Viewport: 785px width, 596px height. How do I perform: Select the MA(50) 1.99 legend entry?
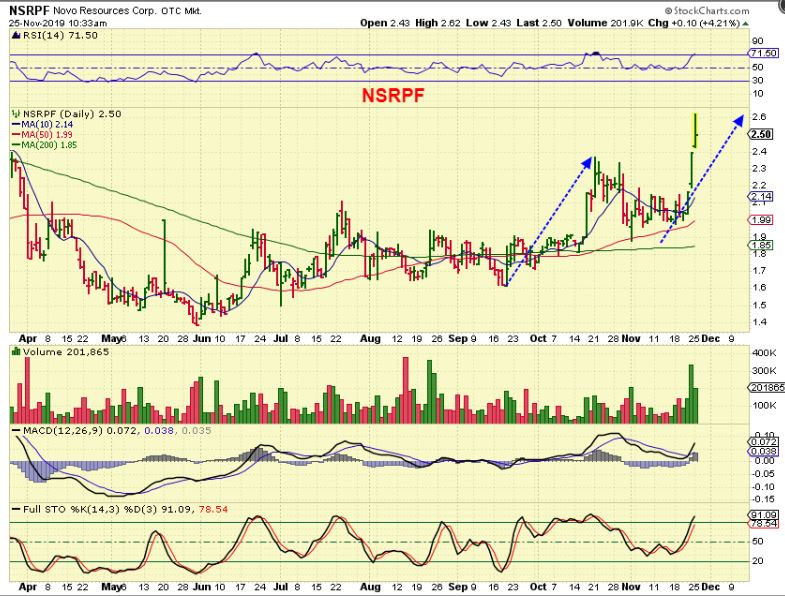point(43,134)
